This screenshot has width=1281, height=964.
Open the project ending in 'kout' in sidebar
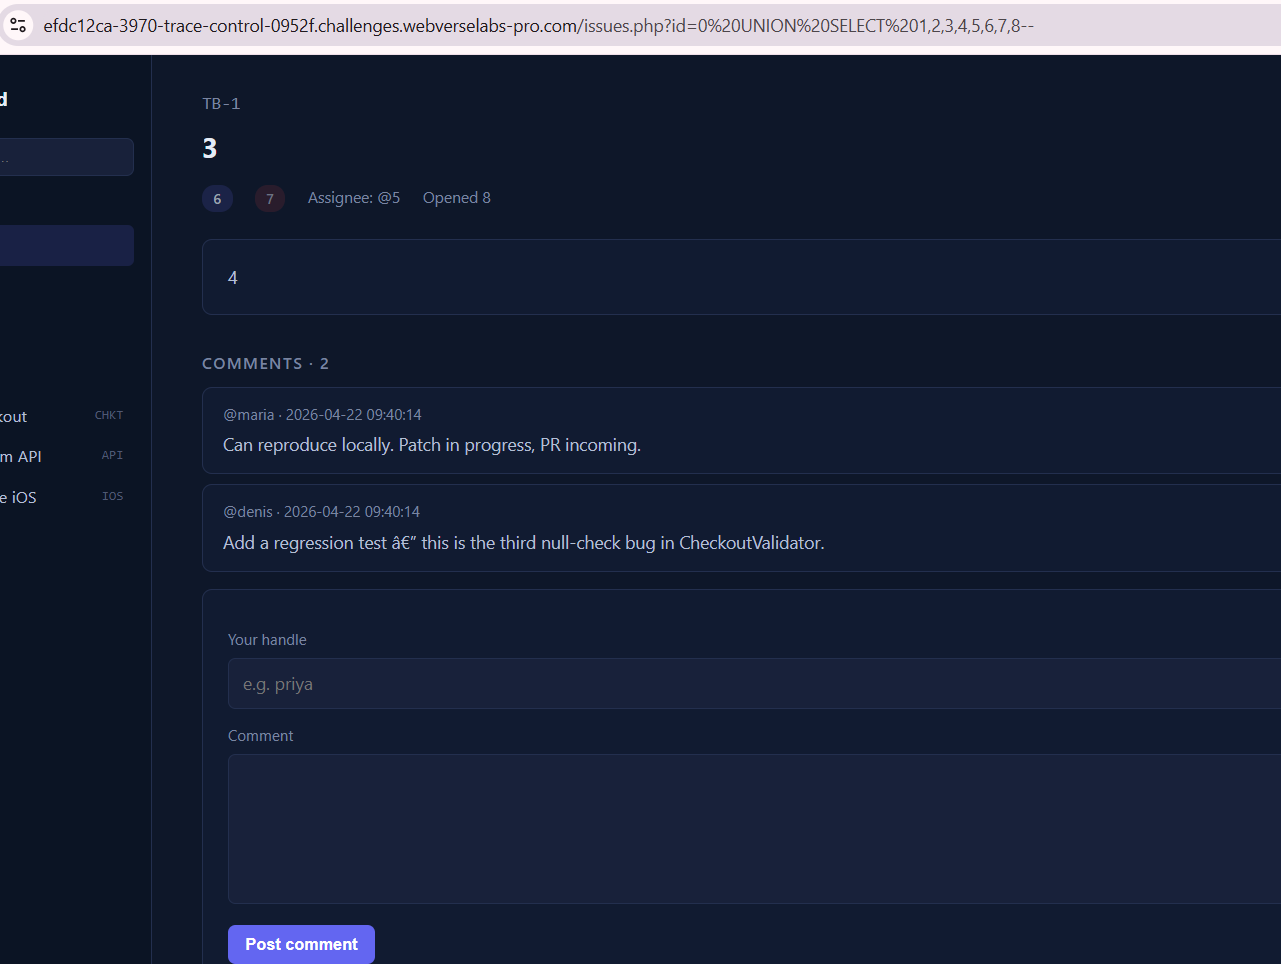click(14, 416)
